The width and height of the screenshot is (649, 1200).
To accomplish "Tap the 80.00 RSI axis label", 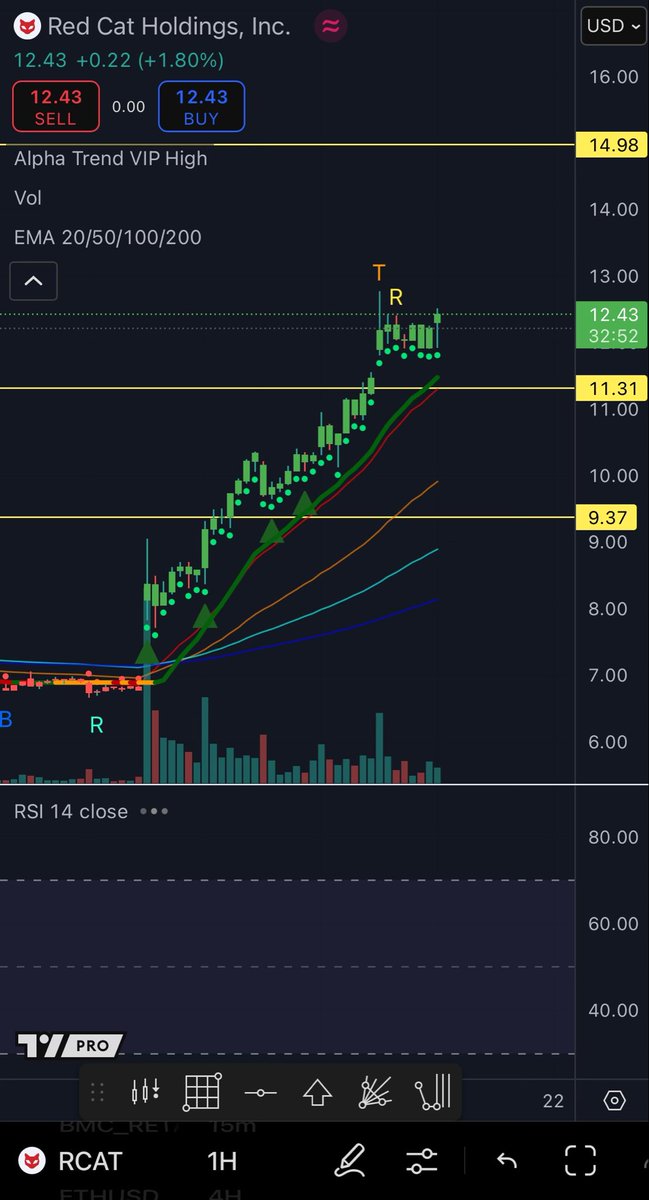I will point(613,837).
